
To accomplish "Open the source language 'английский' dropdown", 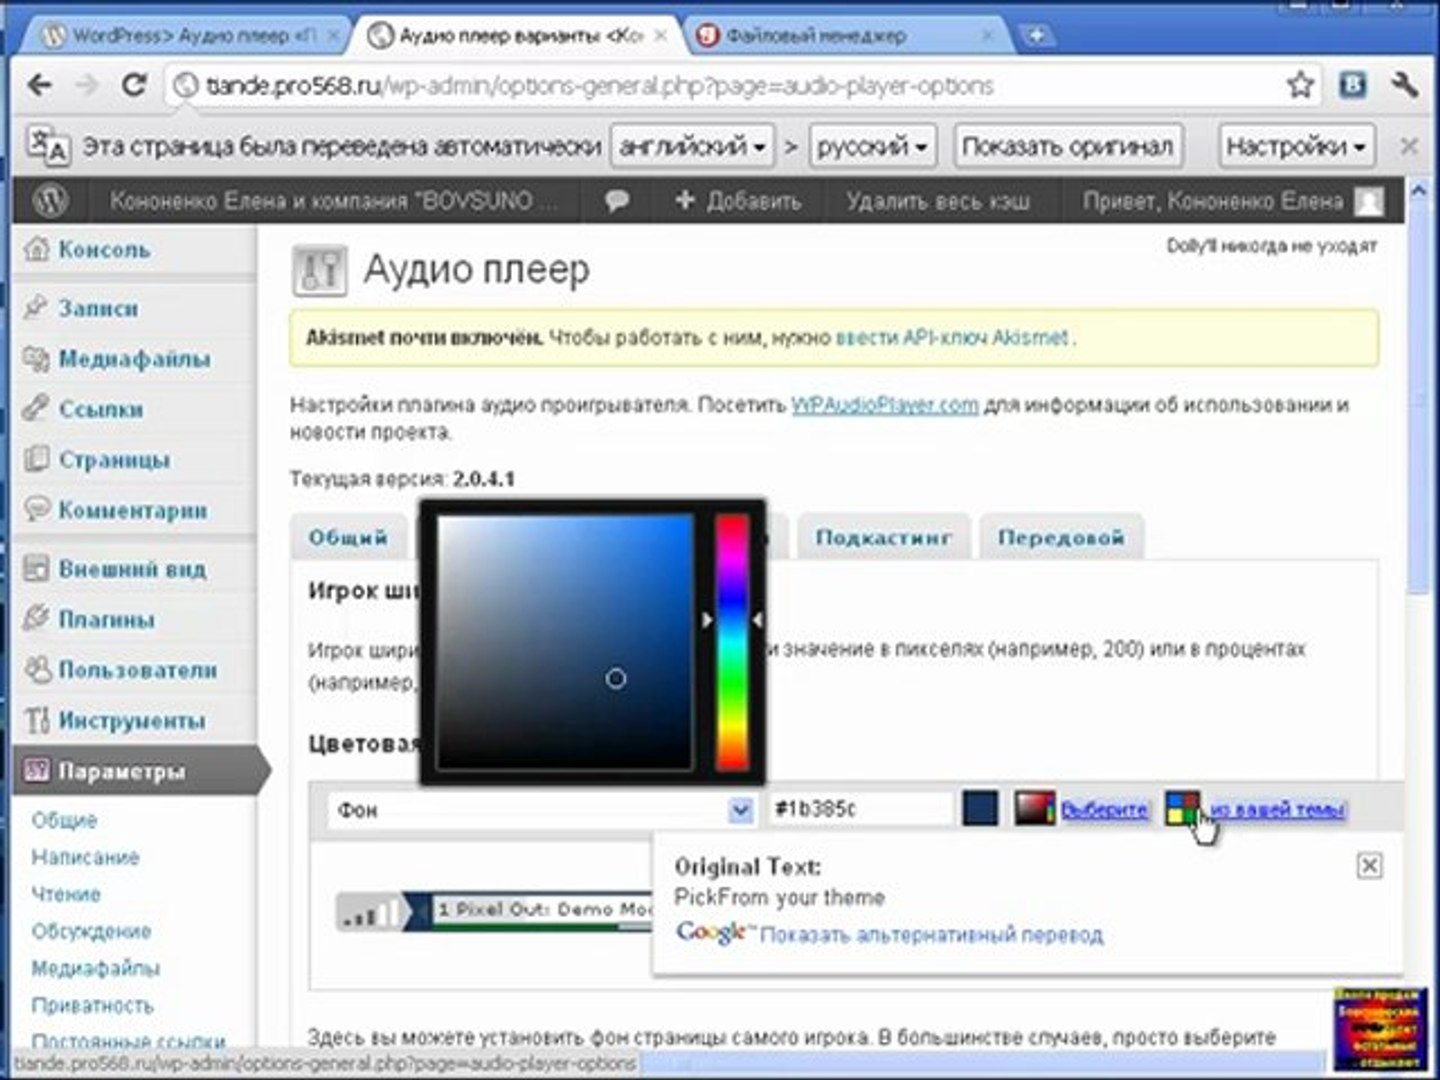I will pos(692,147).
